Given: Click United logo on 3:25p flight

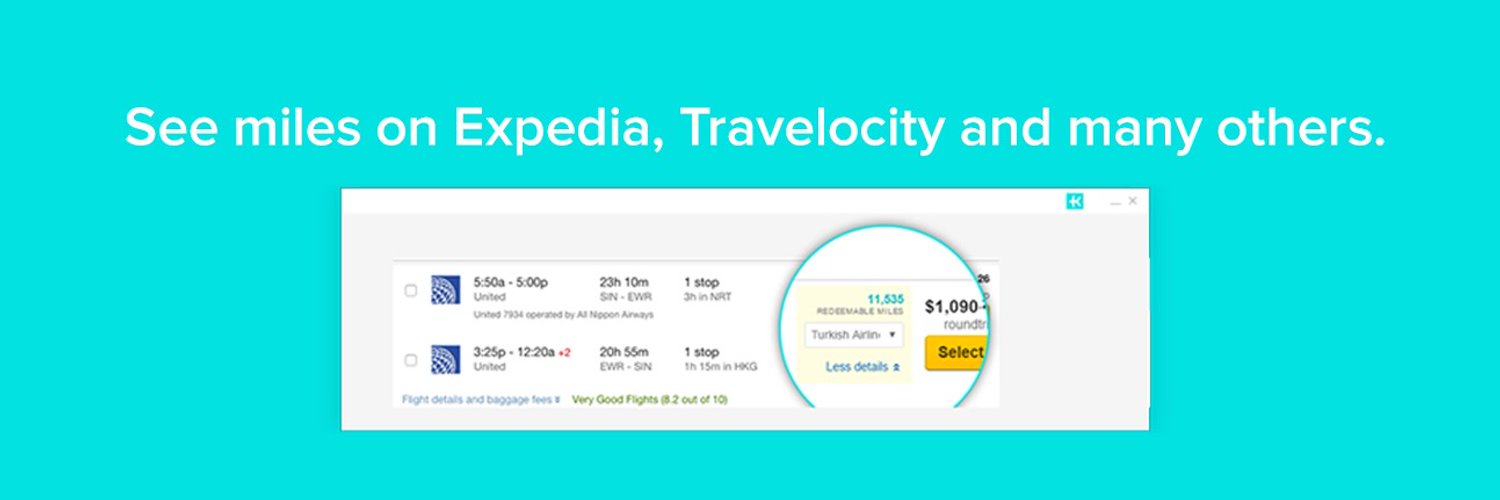Looking at the screenshot, I should [445, 359].
